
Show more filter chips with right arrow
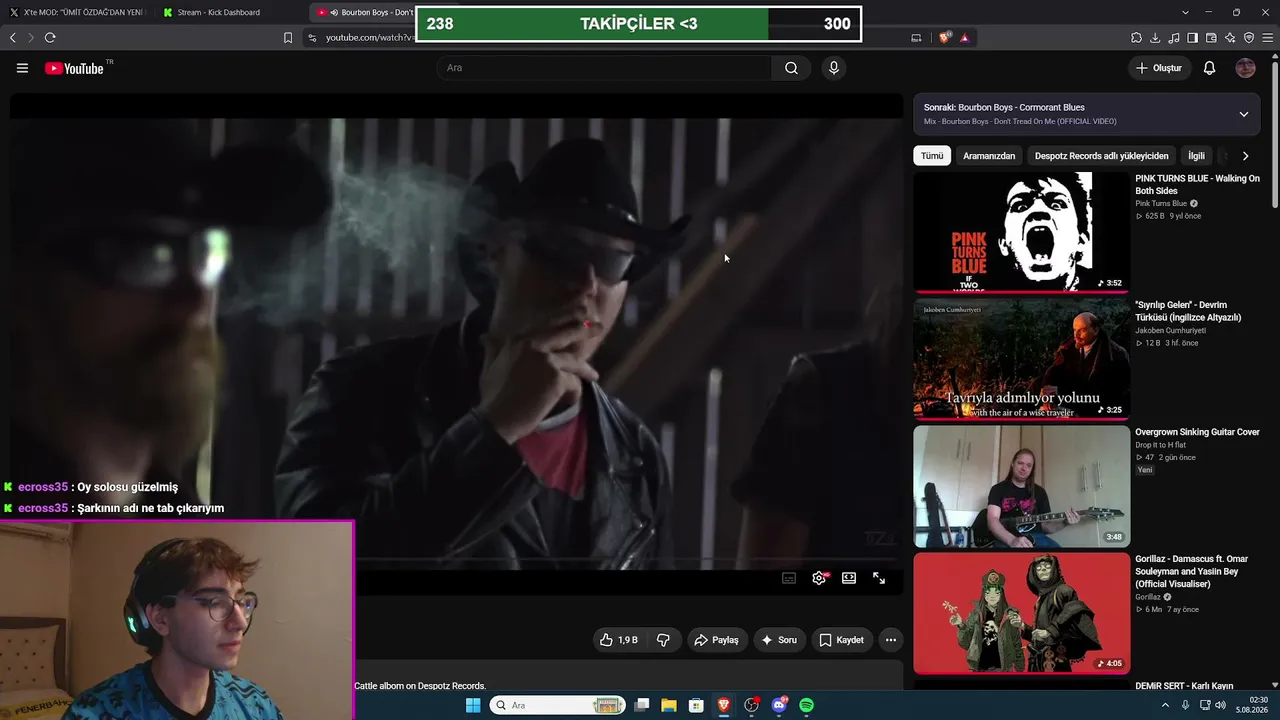1245,156
